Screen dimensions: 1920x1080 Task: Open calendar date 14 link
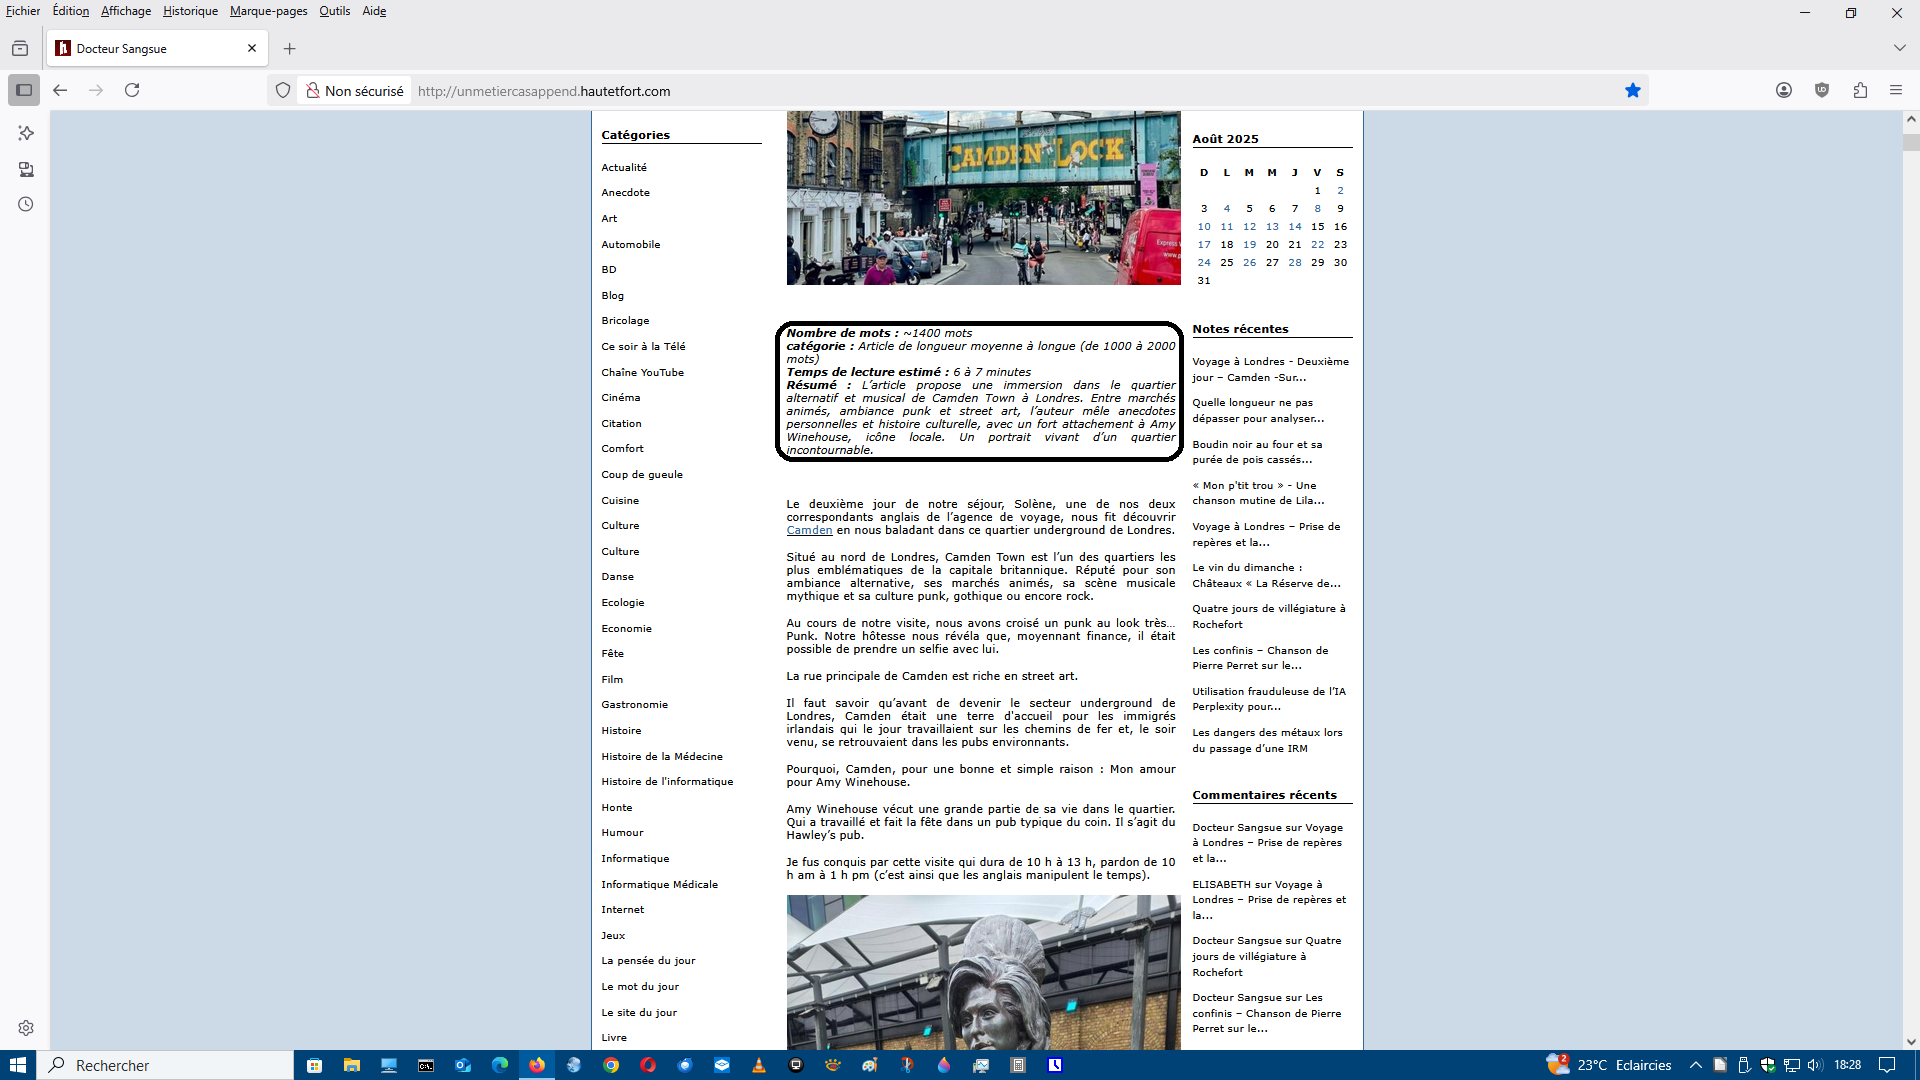[1295, 227]
